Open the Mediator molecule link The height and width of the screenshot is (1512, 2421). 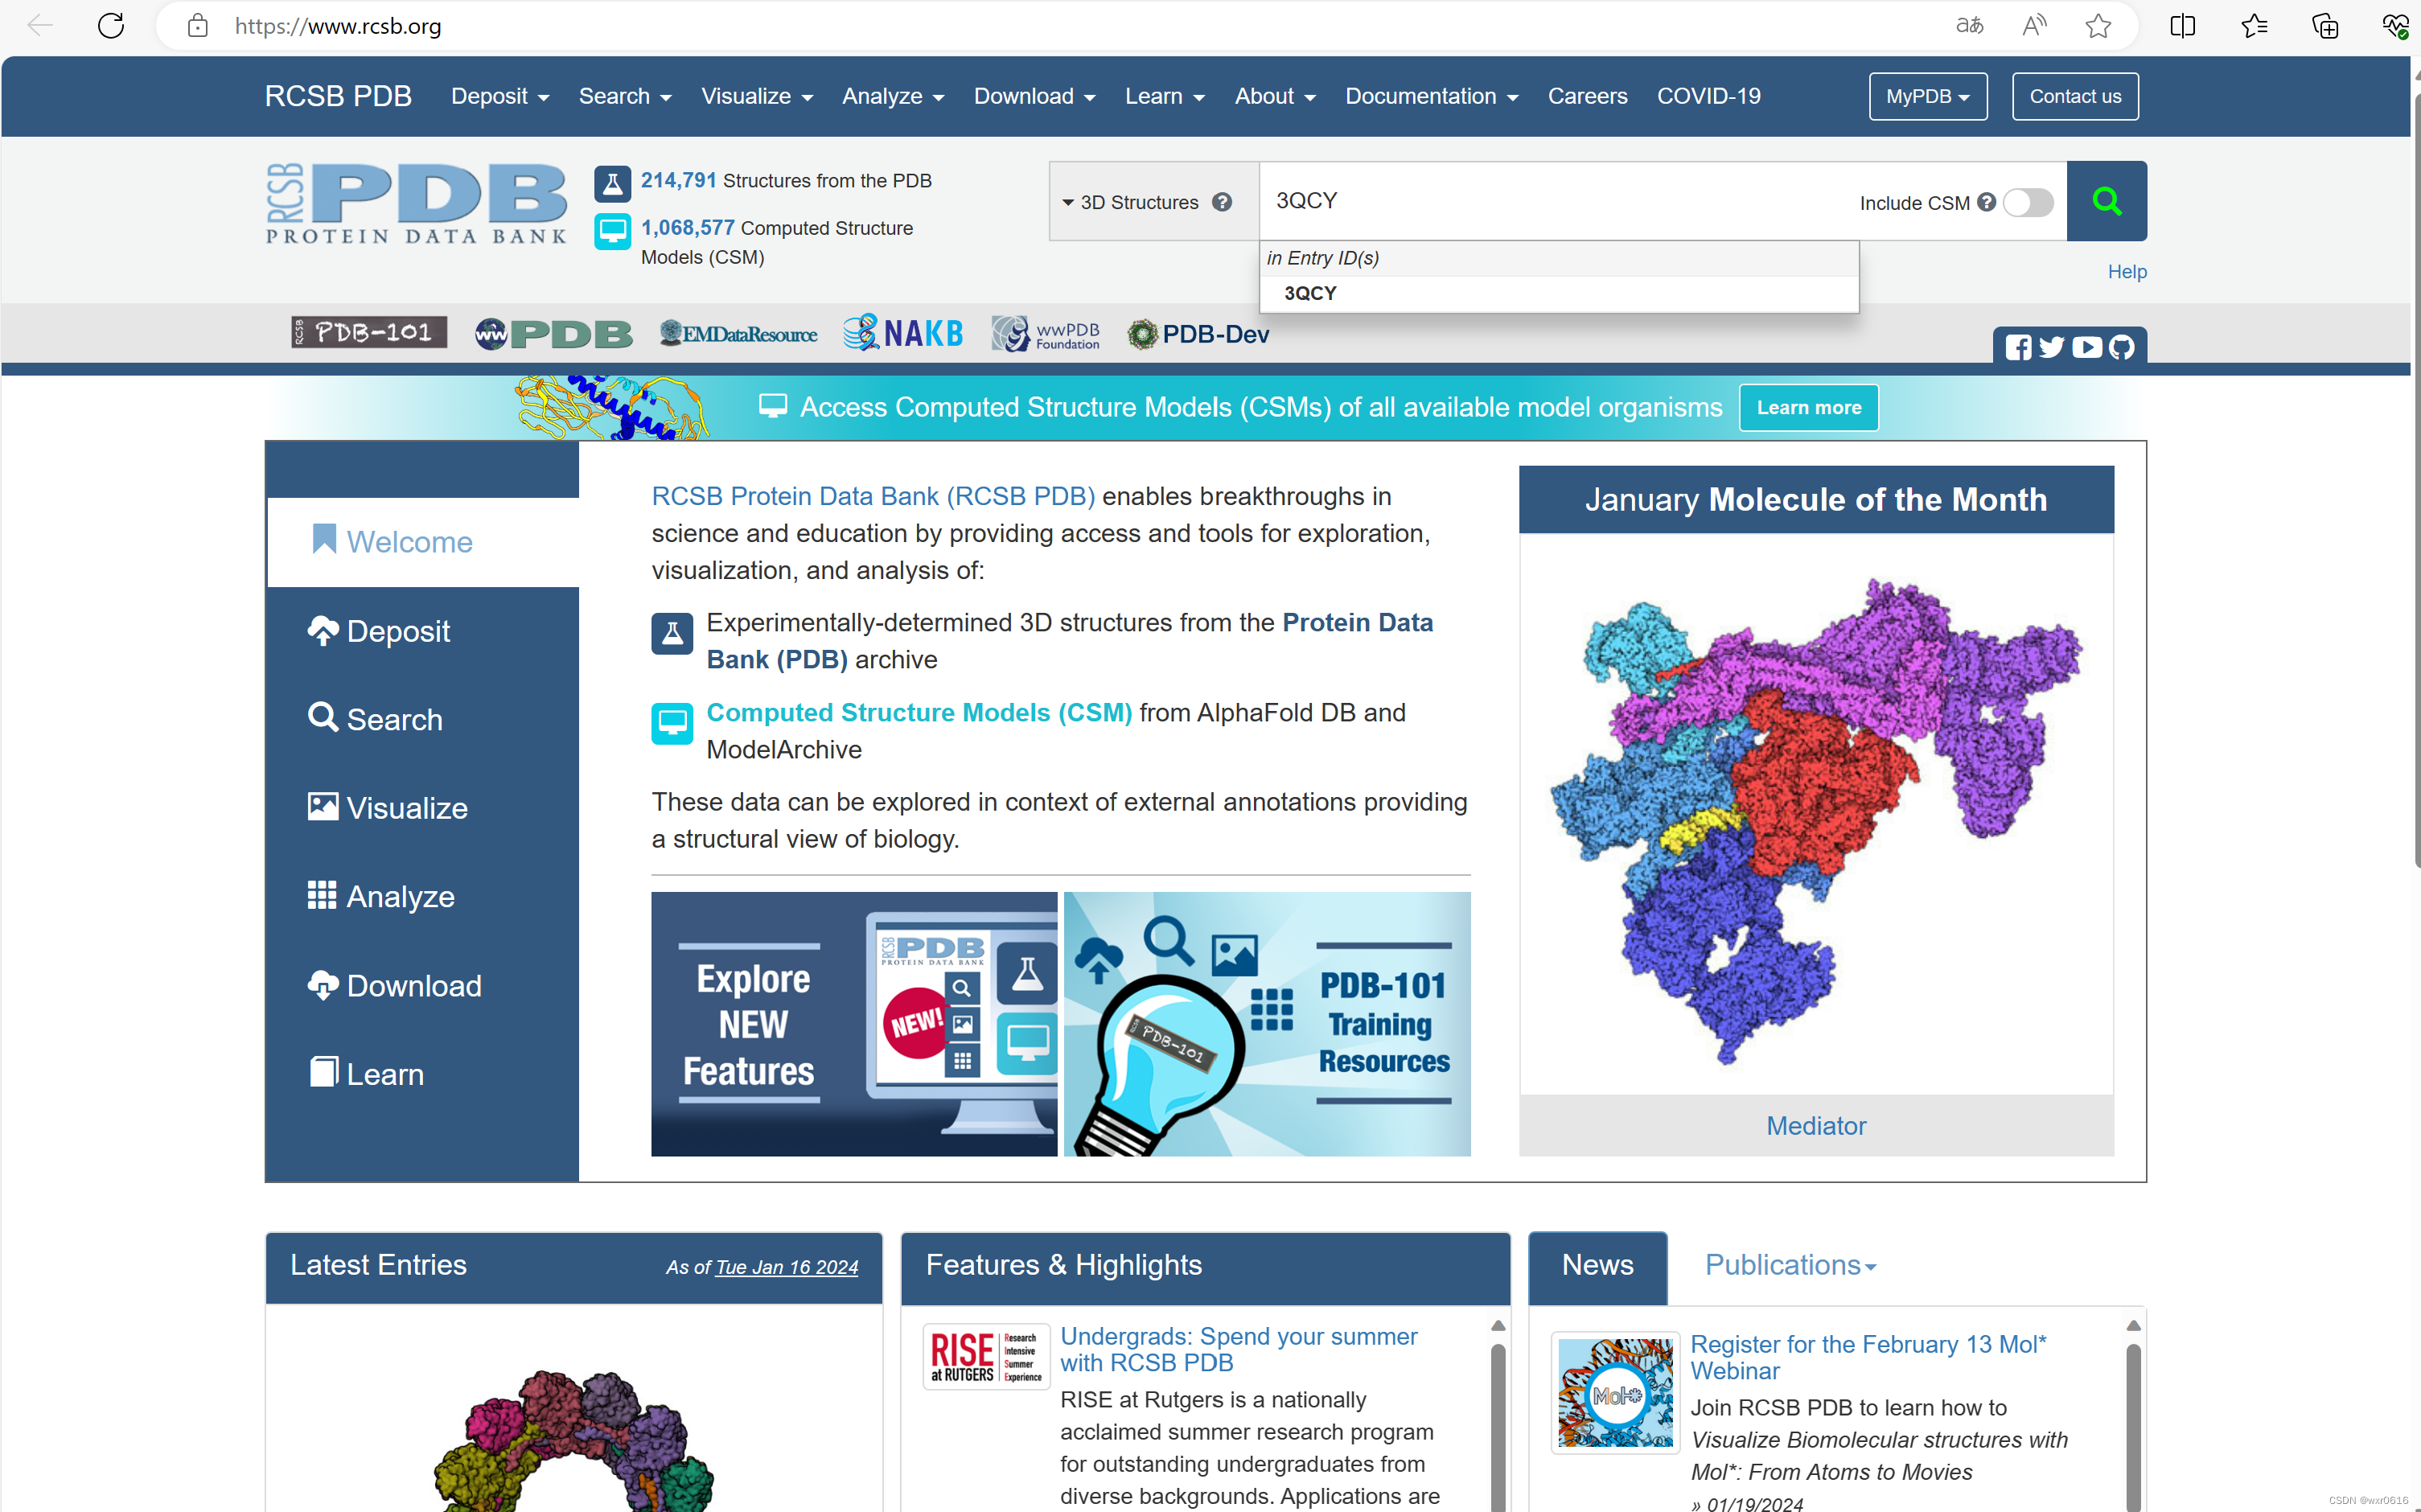[x=1815, y=1125]
